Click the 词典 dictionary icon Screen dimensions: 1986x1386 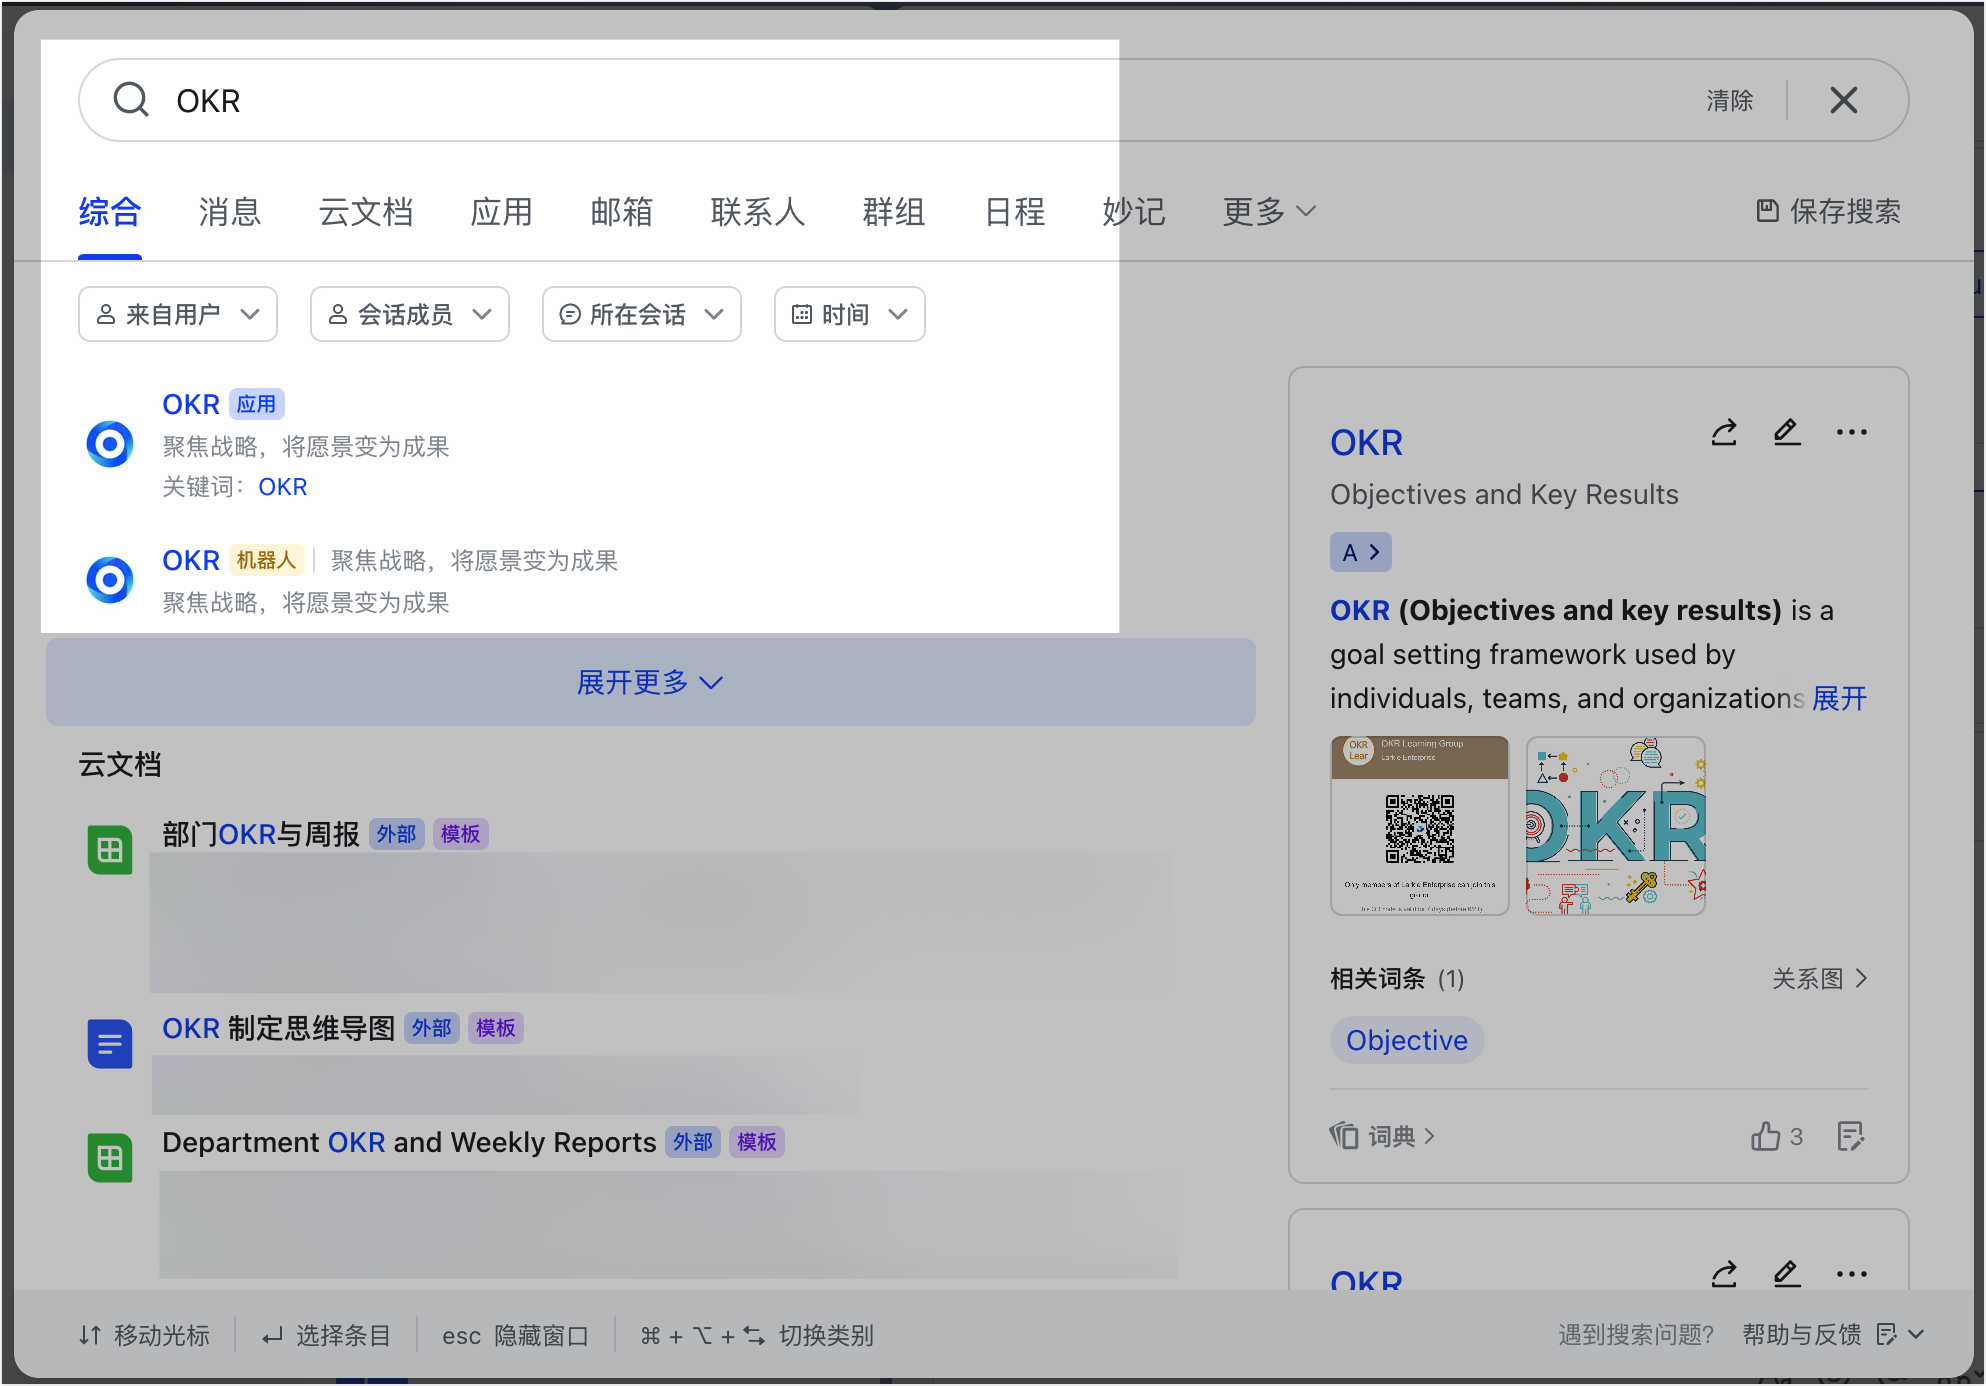pyautogui.click(x=1344, y=1137)
